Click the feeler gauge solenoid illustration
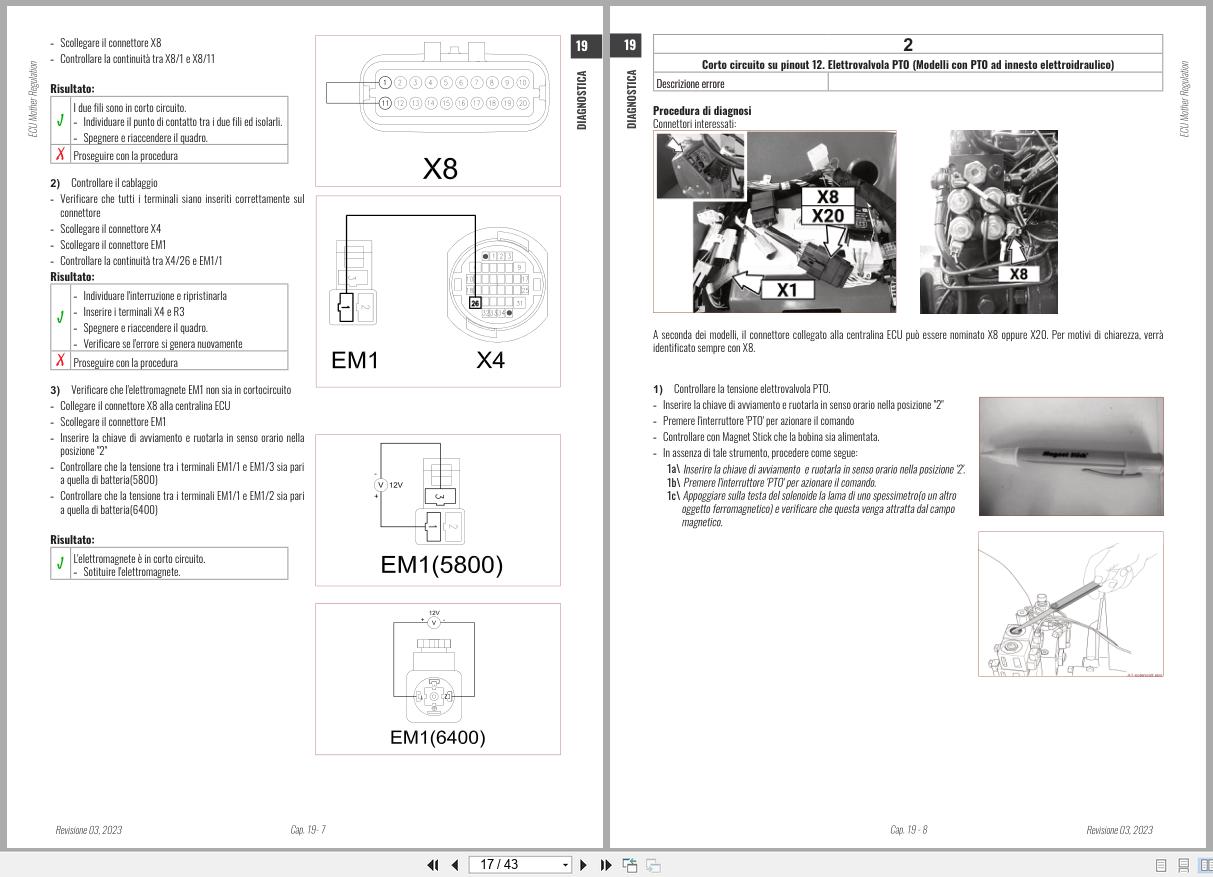Image resolution: width=1213 pixels, height=877 pixels. click(x=1070, y=604)
